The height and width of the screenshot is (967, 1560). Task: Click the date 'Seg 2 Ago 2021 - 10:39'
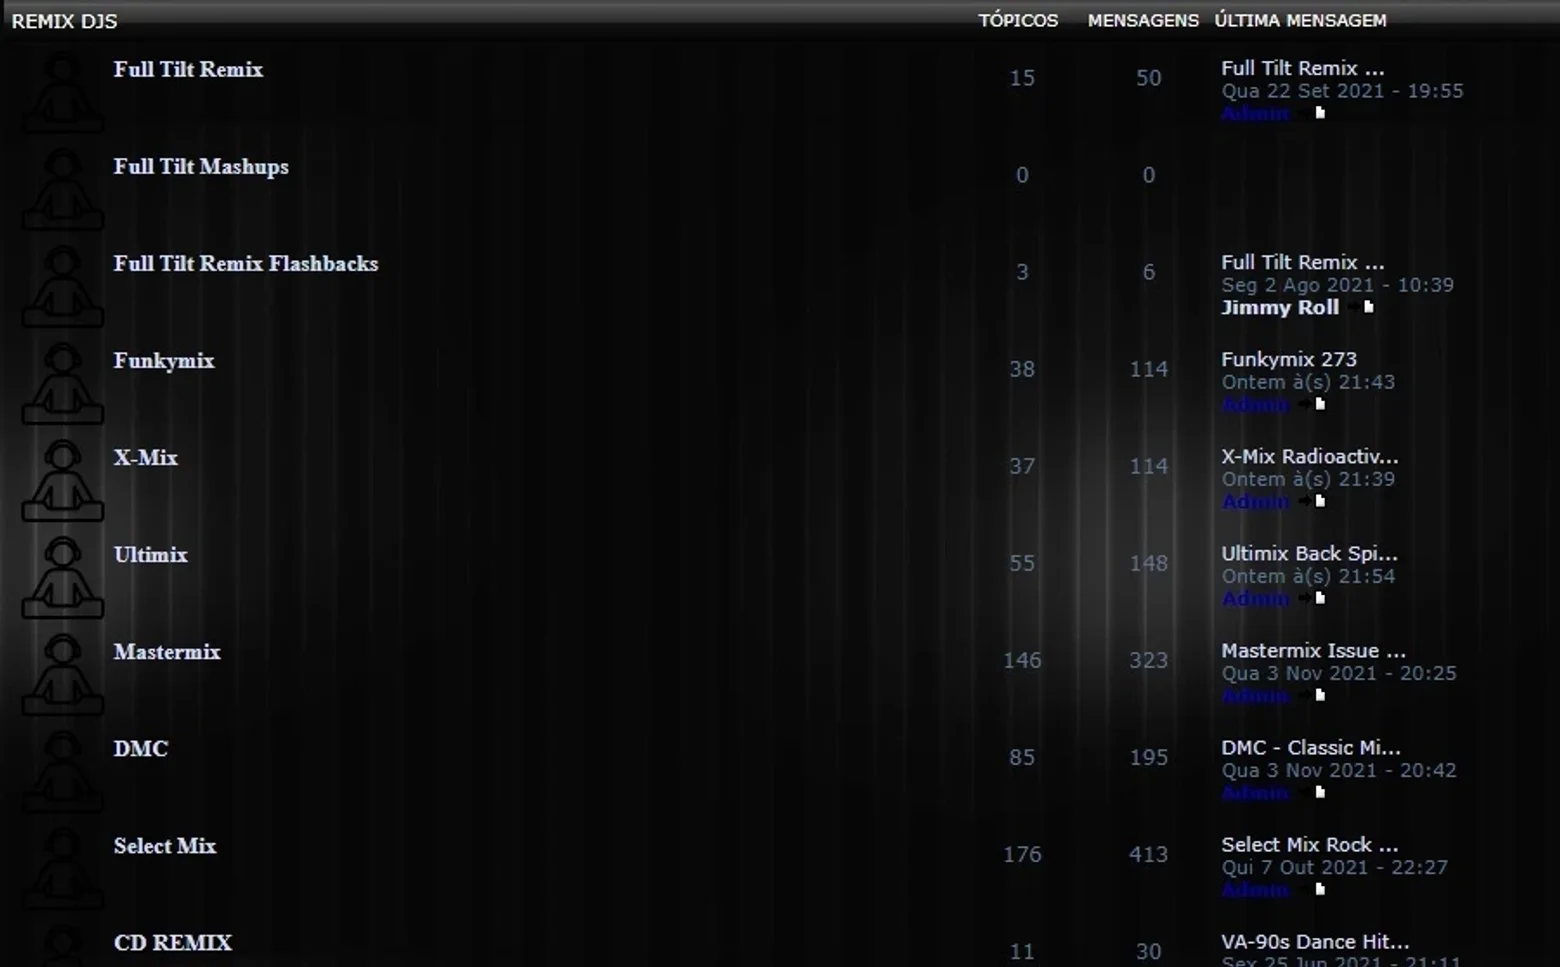(1338, 285)
